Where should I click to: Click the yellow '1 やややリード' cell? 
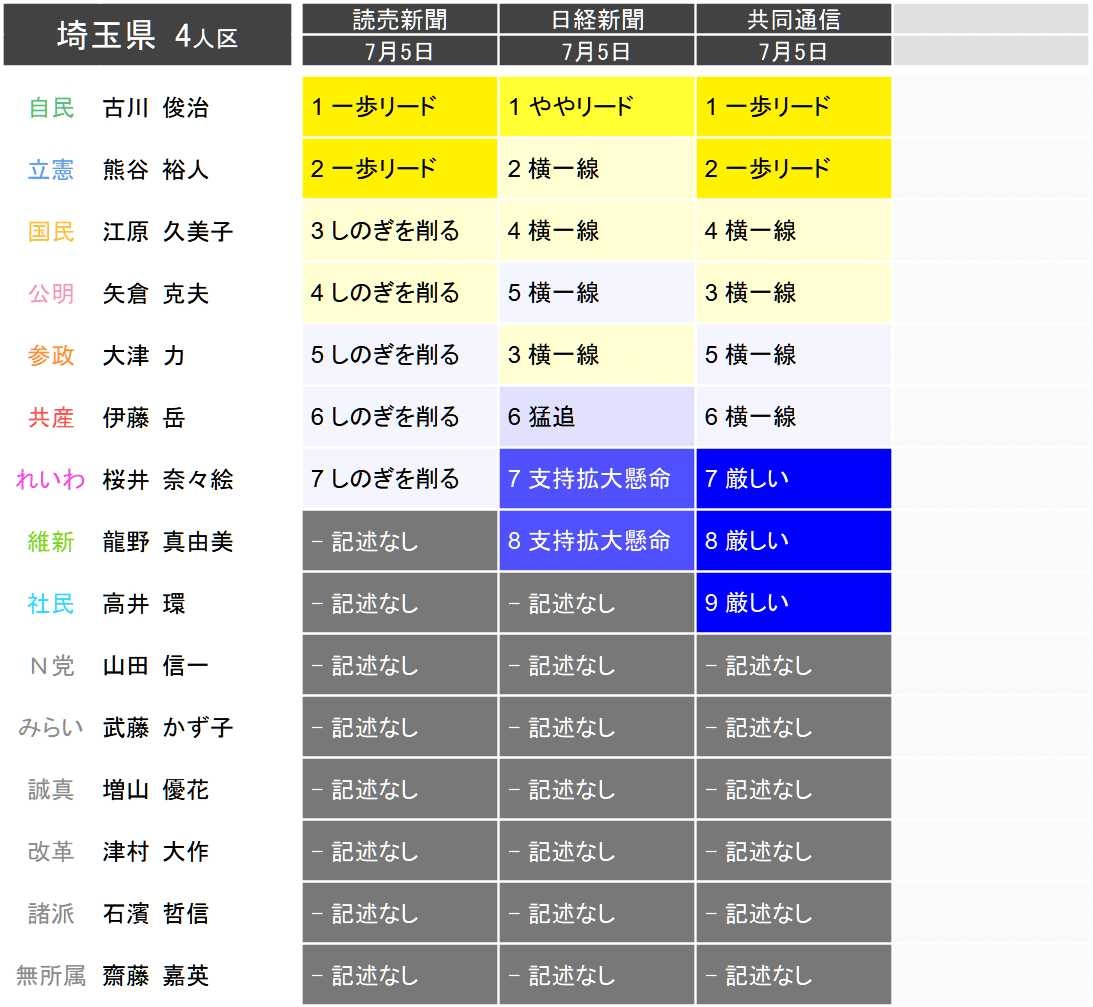597,107
